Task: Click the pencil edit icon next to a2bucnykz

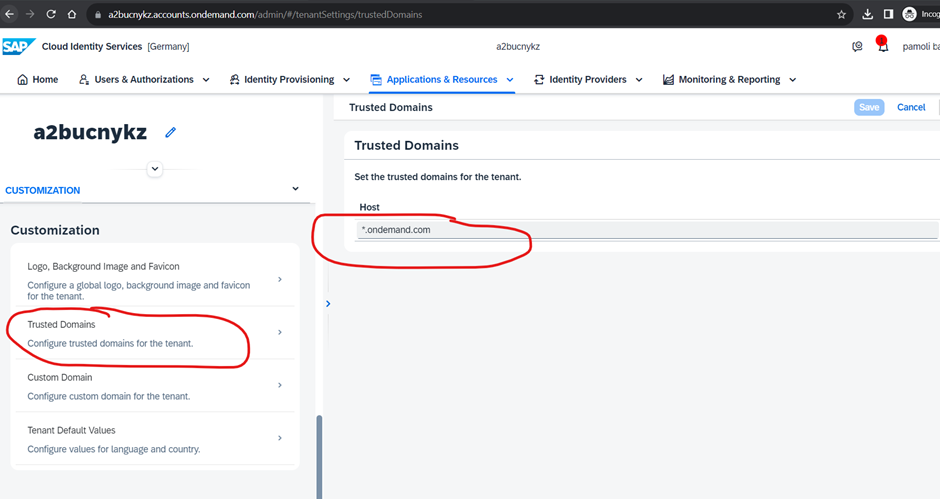Action: pyautogui.click(x=171, y=132)
